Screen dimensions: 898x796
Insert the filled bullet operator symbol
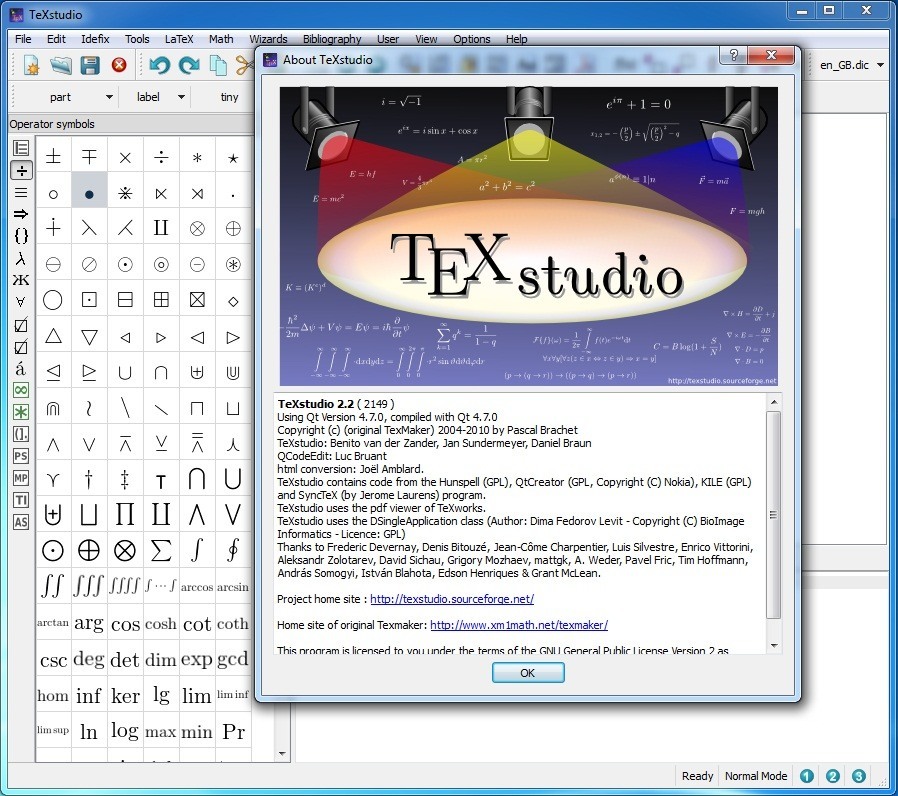click(89, 194)
